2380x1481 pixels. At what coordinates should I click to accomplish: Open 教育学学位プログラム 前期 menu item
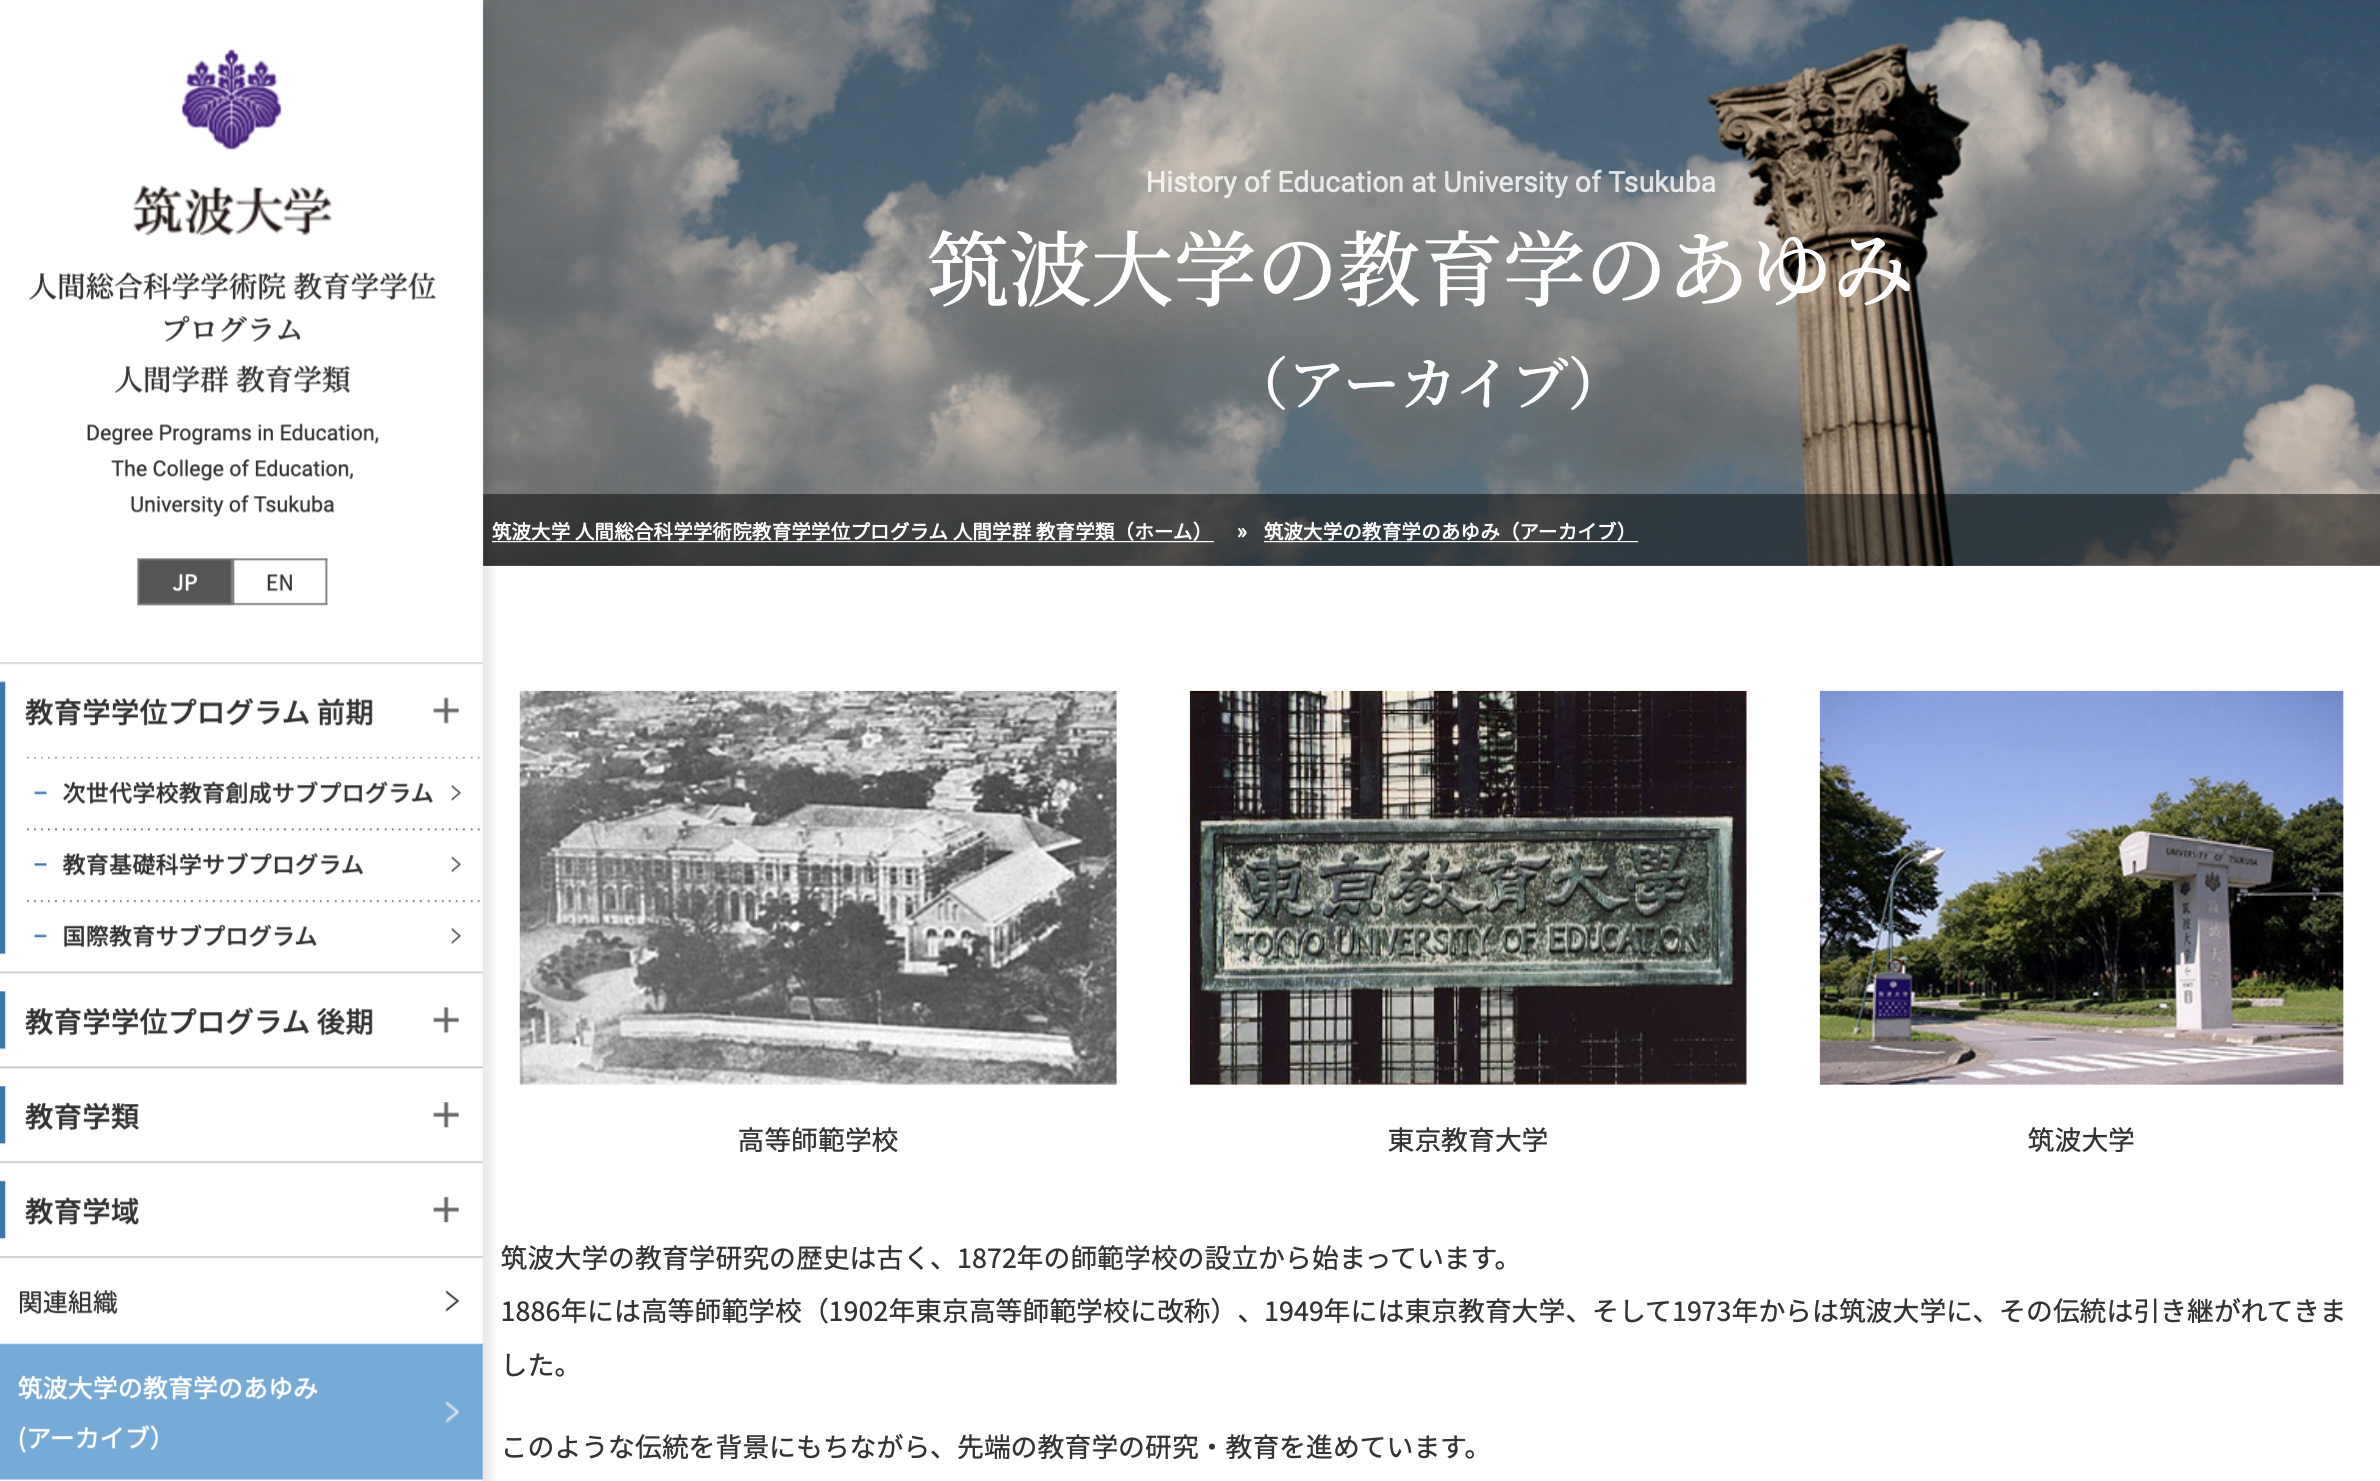(x=199, y=712)
